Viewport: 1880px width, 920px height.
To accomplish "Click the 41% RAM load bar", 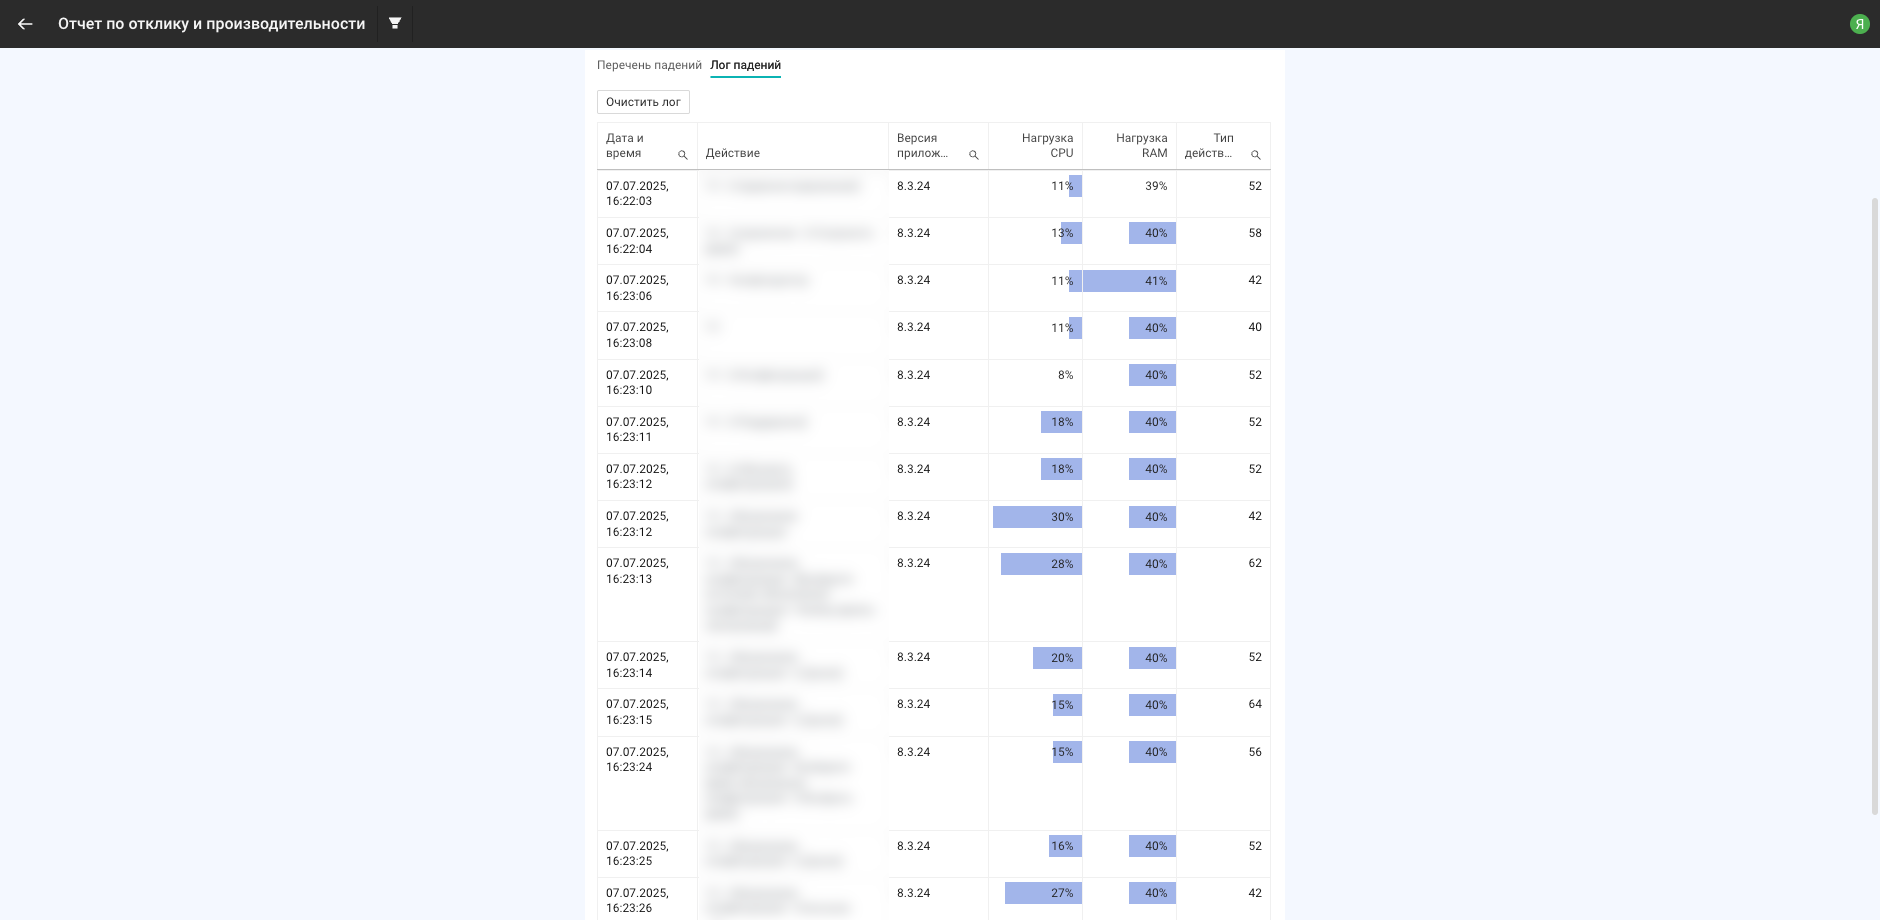I will tap(1129, 281).
